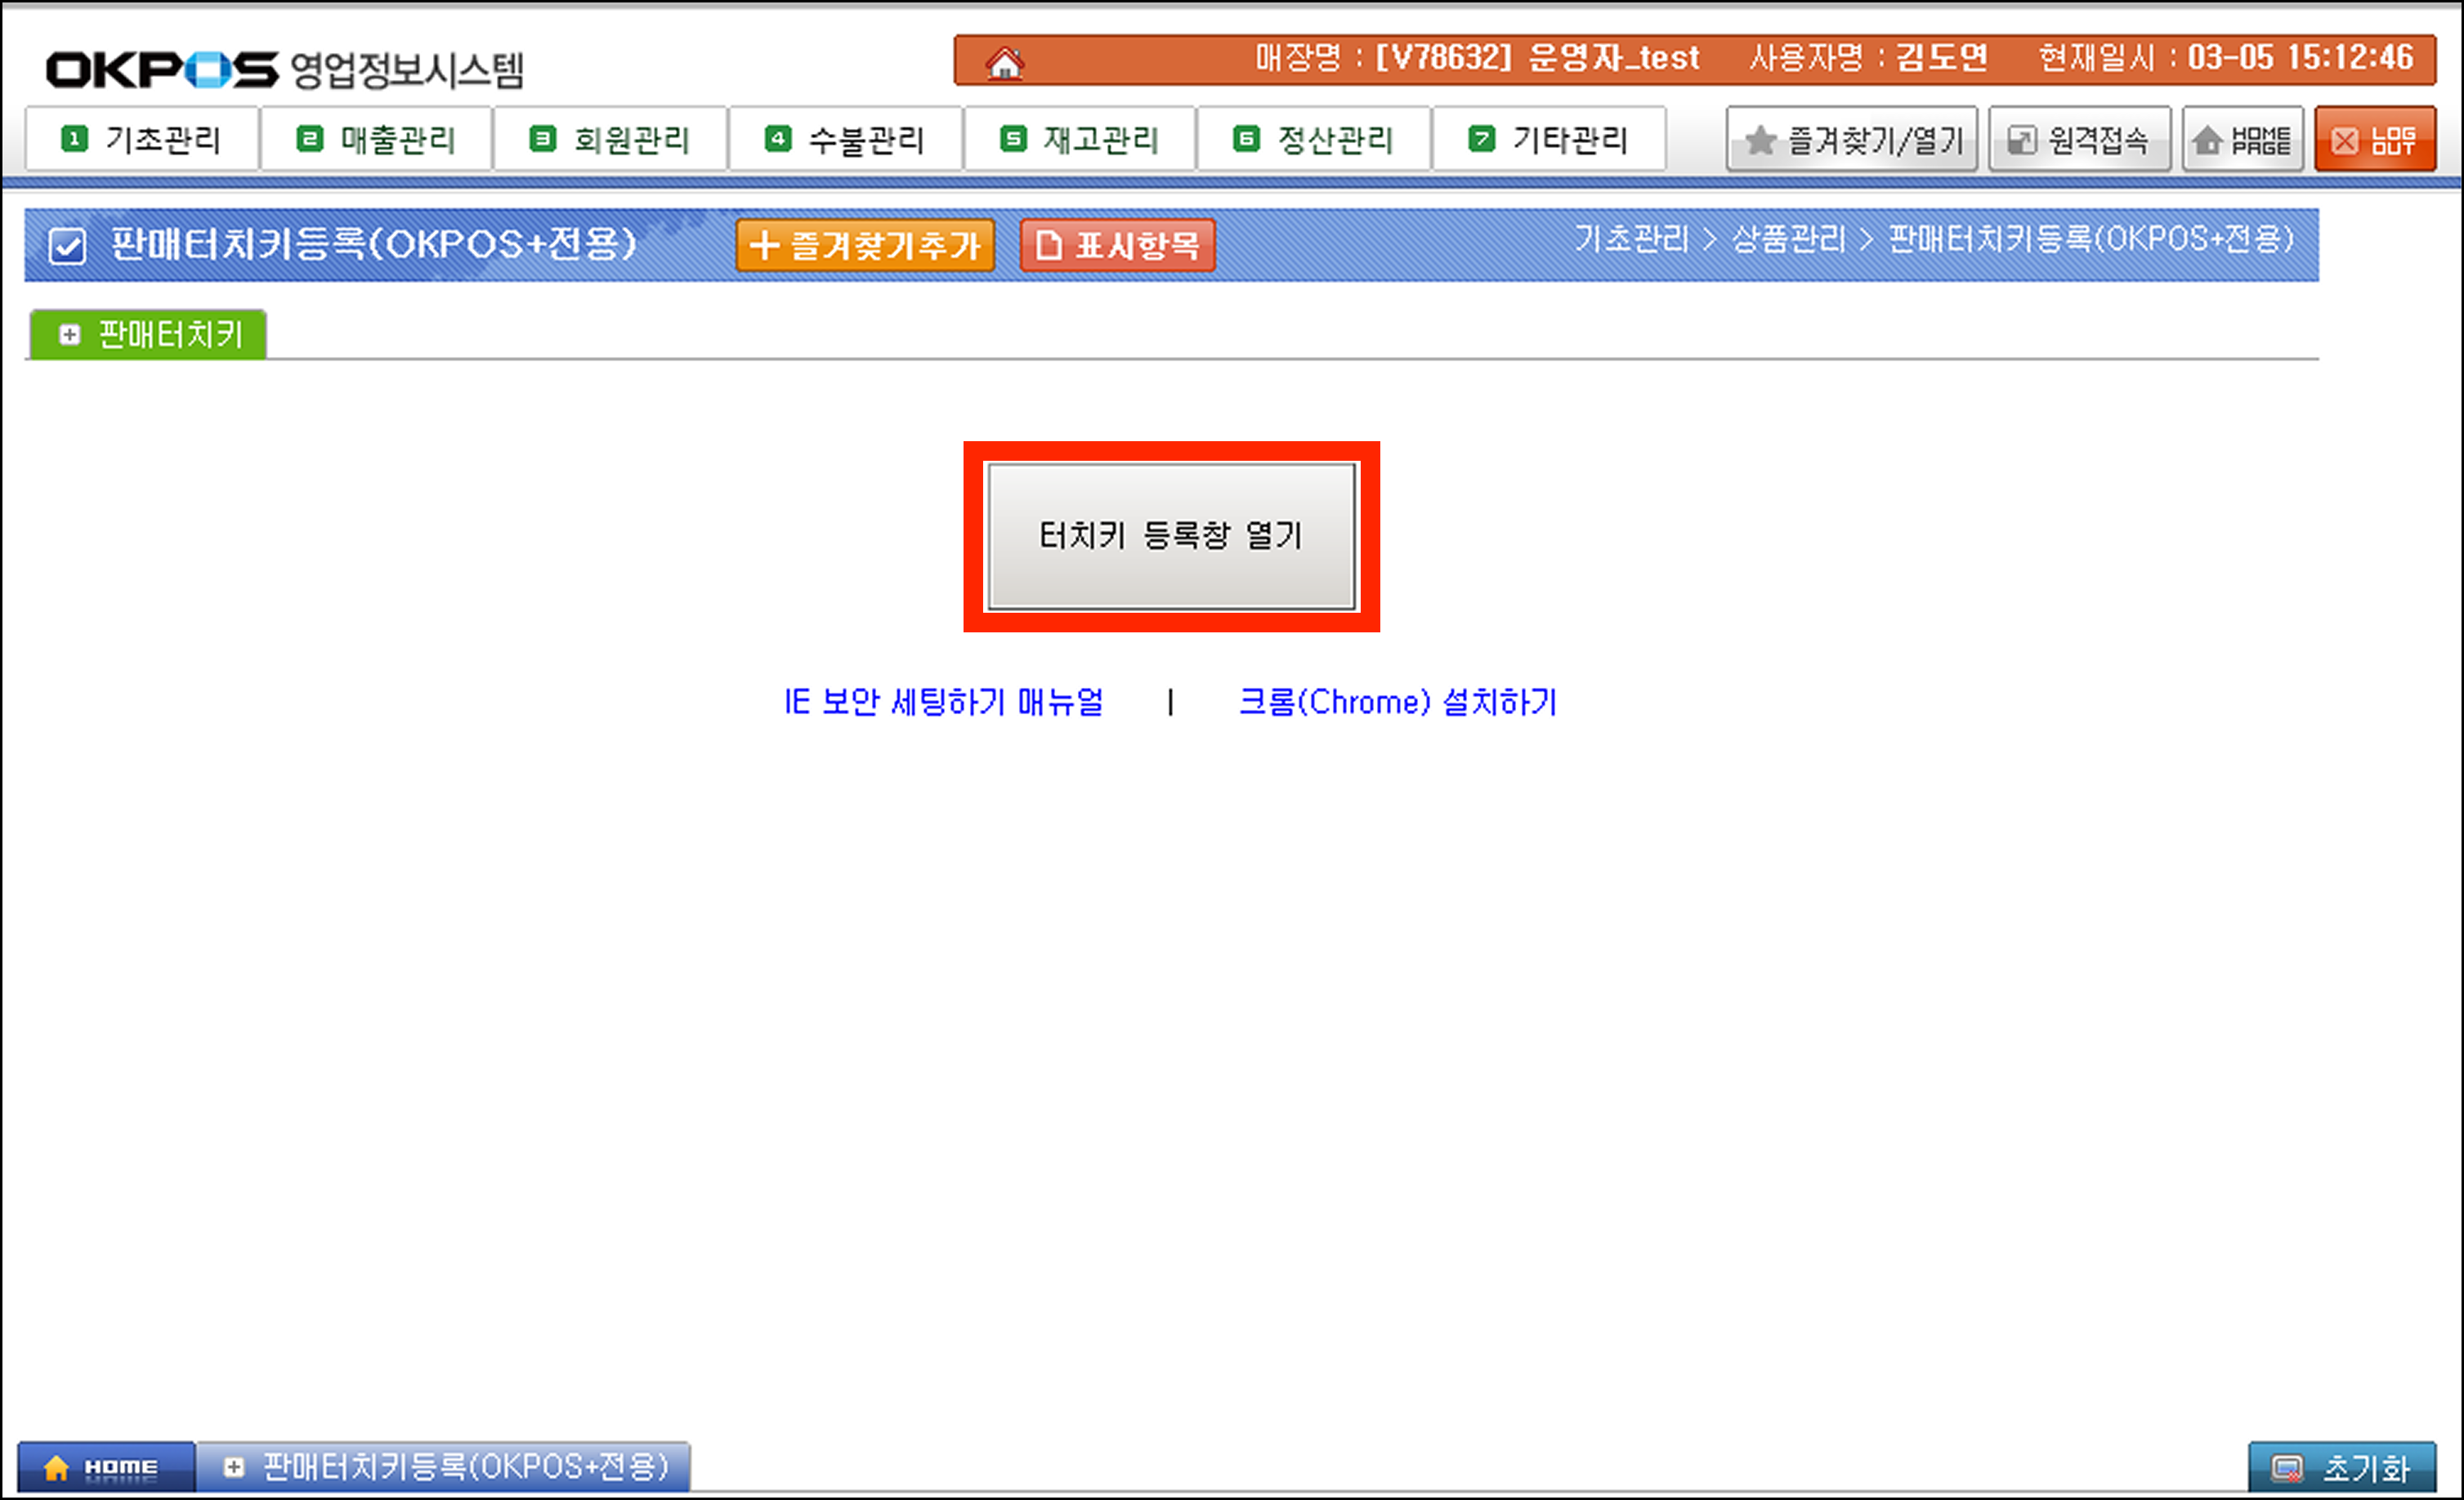
Task: Click the 표시항목 display items button
Action: click(1117, 245)
